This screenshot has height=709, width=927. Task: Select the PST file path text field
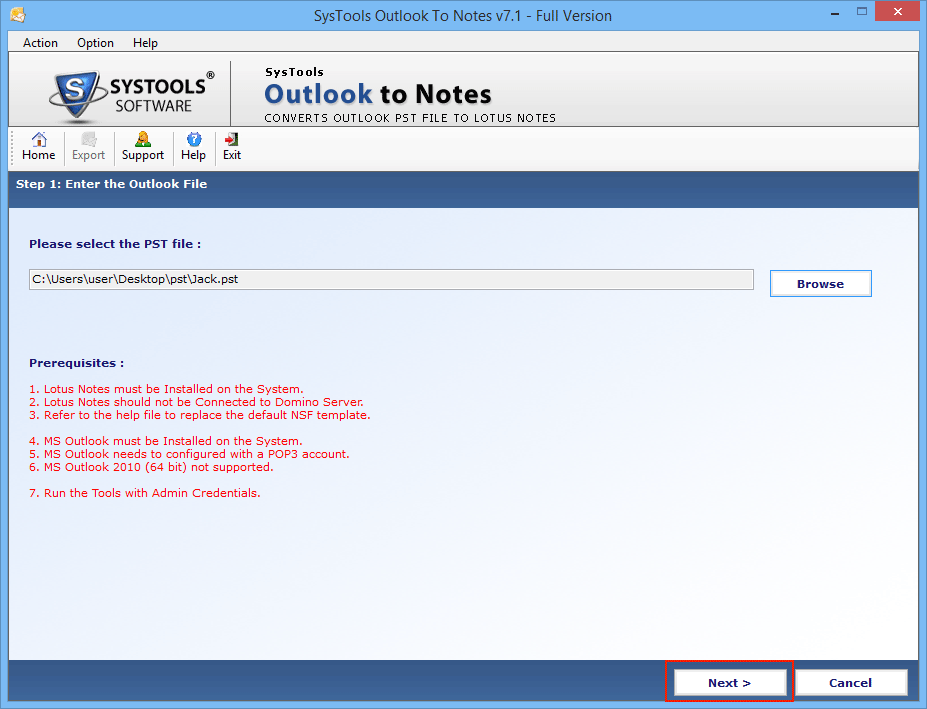(391, 279)
